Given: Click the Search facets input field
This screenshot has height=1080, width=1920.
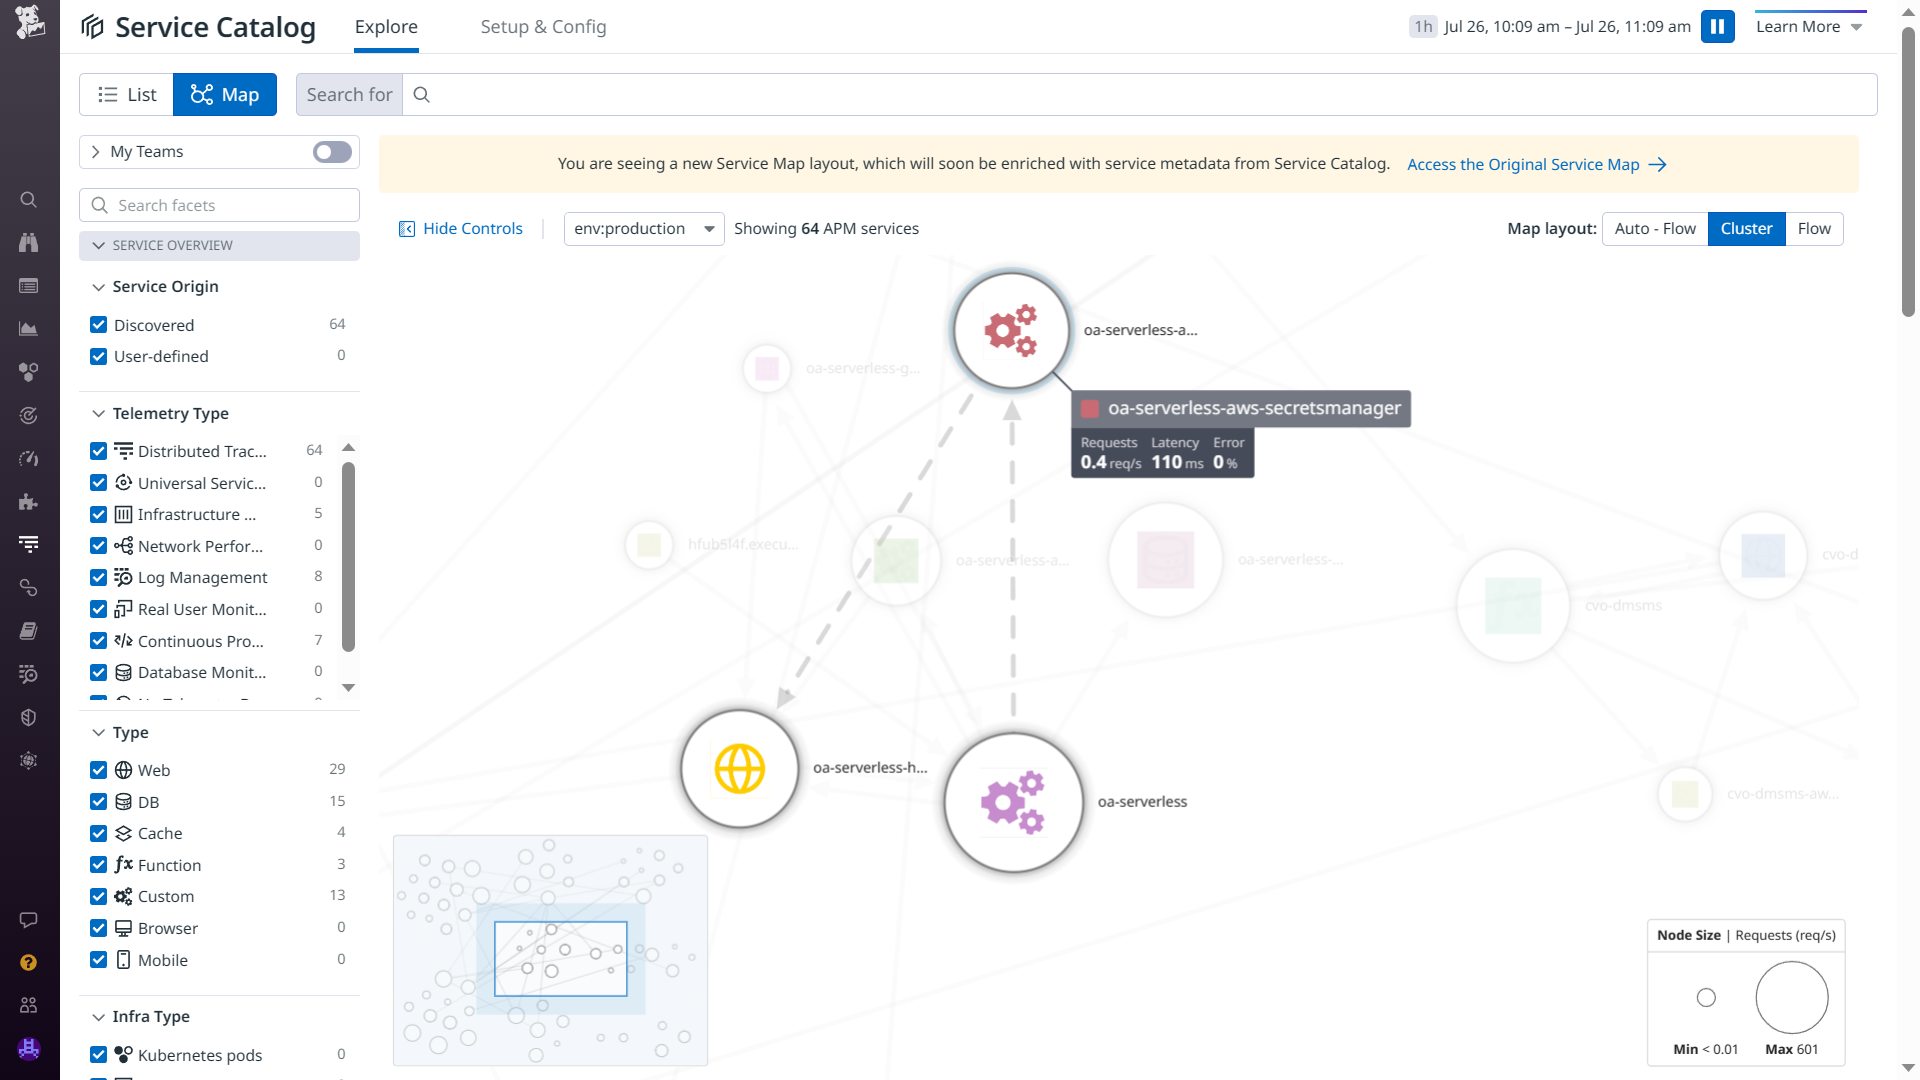Looking at the screenshot, I should point(220,205).
